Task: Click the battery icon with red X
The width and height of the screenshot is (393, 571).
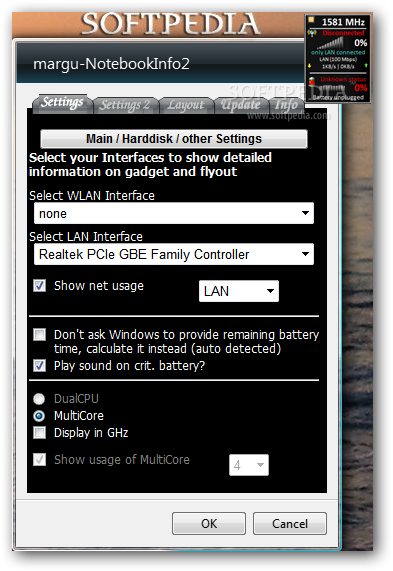Action: tap(312, 82)
